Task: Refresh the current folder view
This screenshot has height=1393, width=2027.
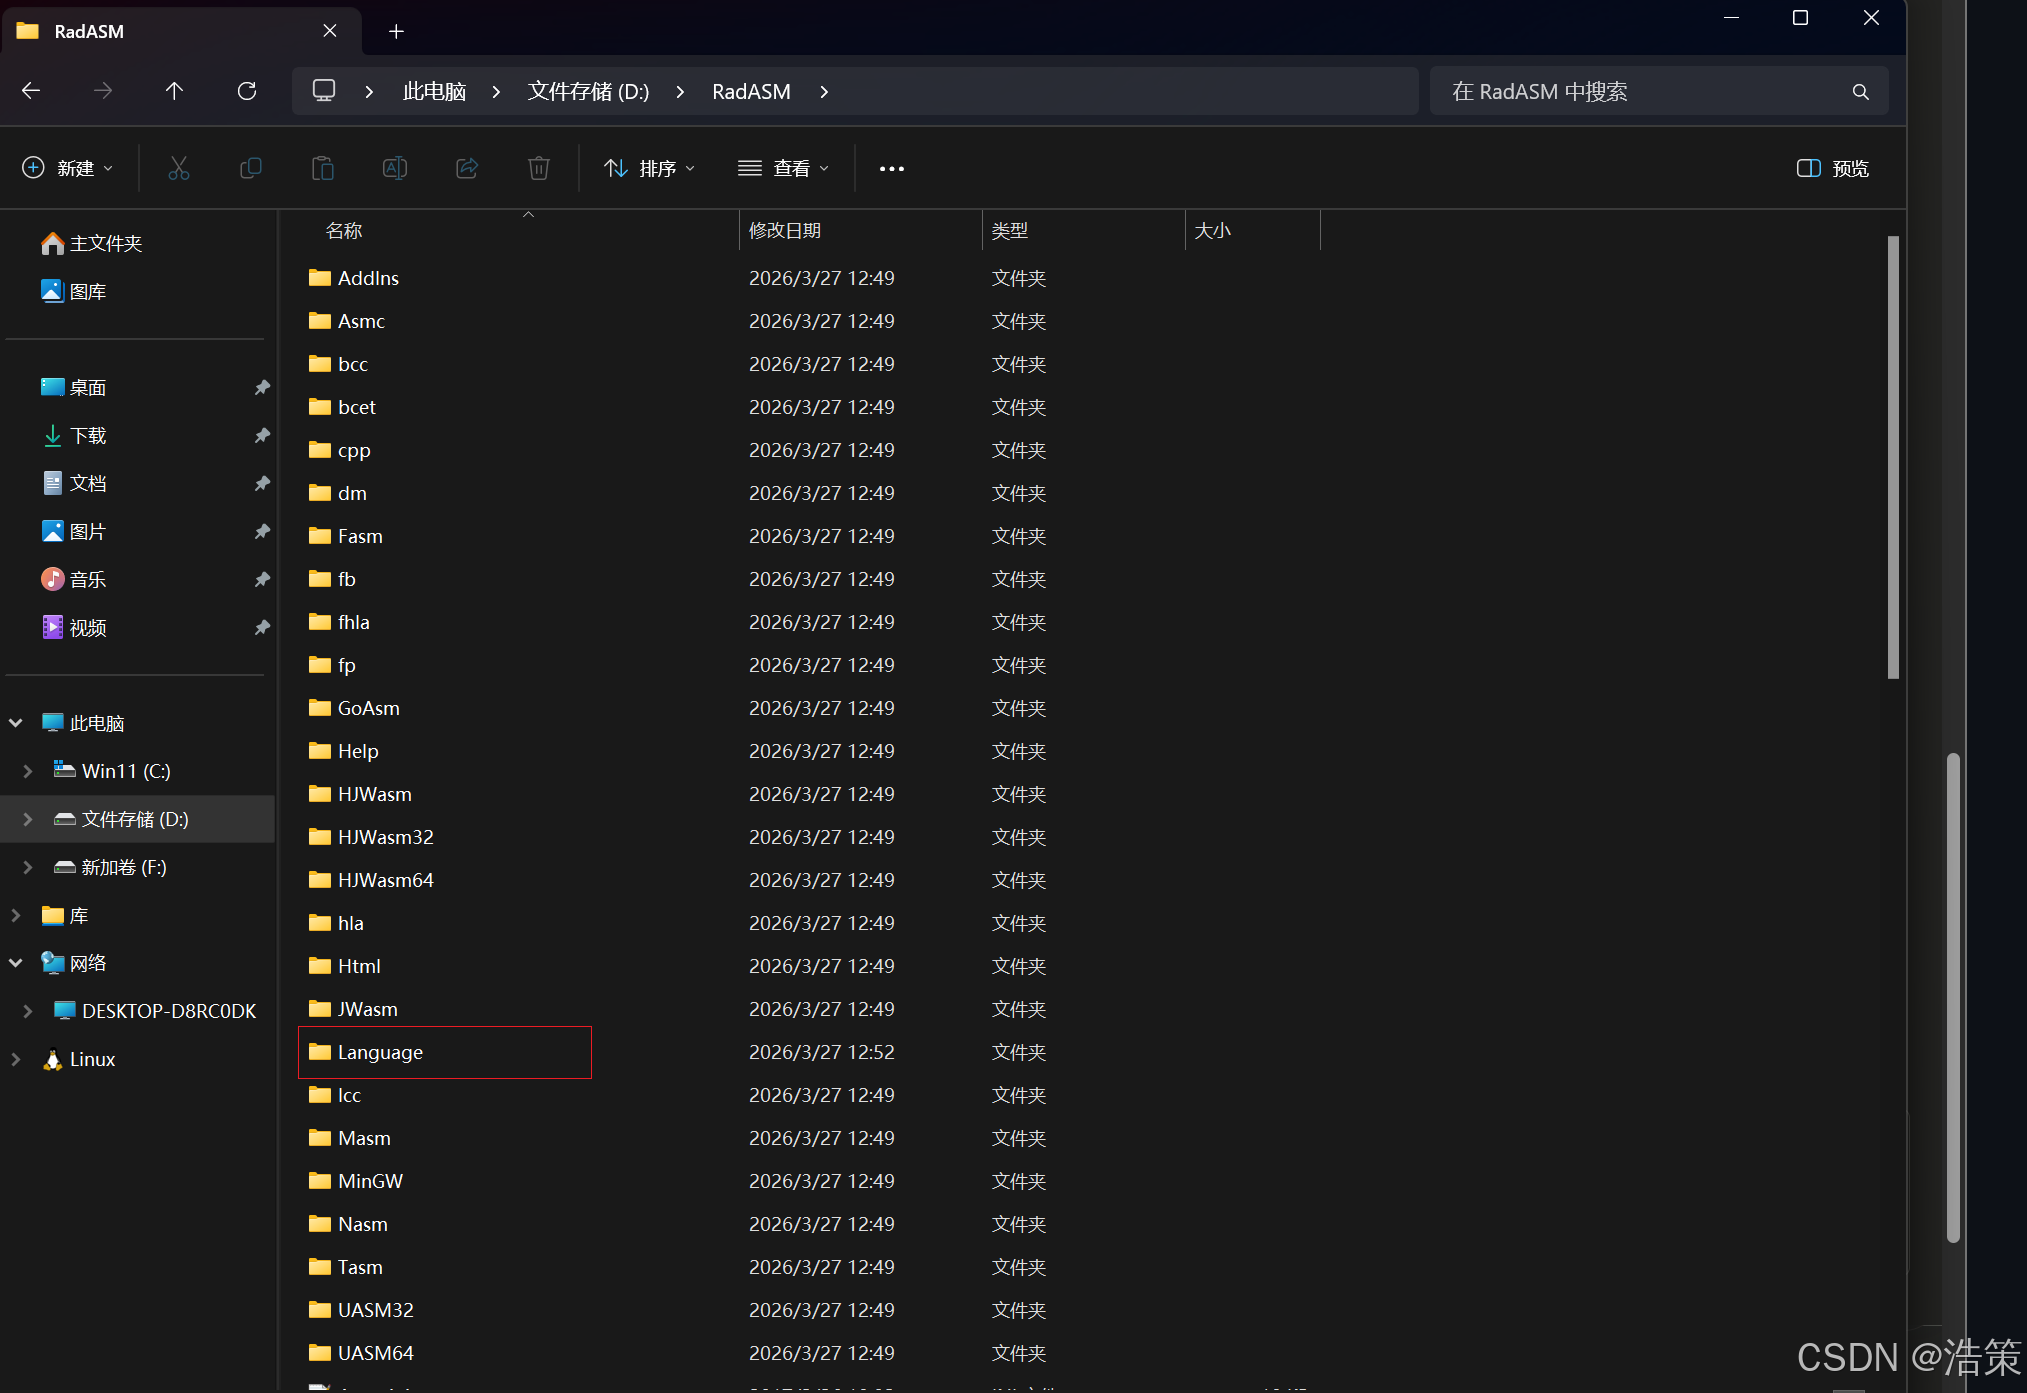Action: pyautogui.click(x=247, y=91)
